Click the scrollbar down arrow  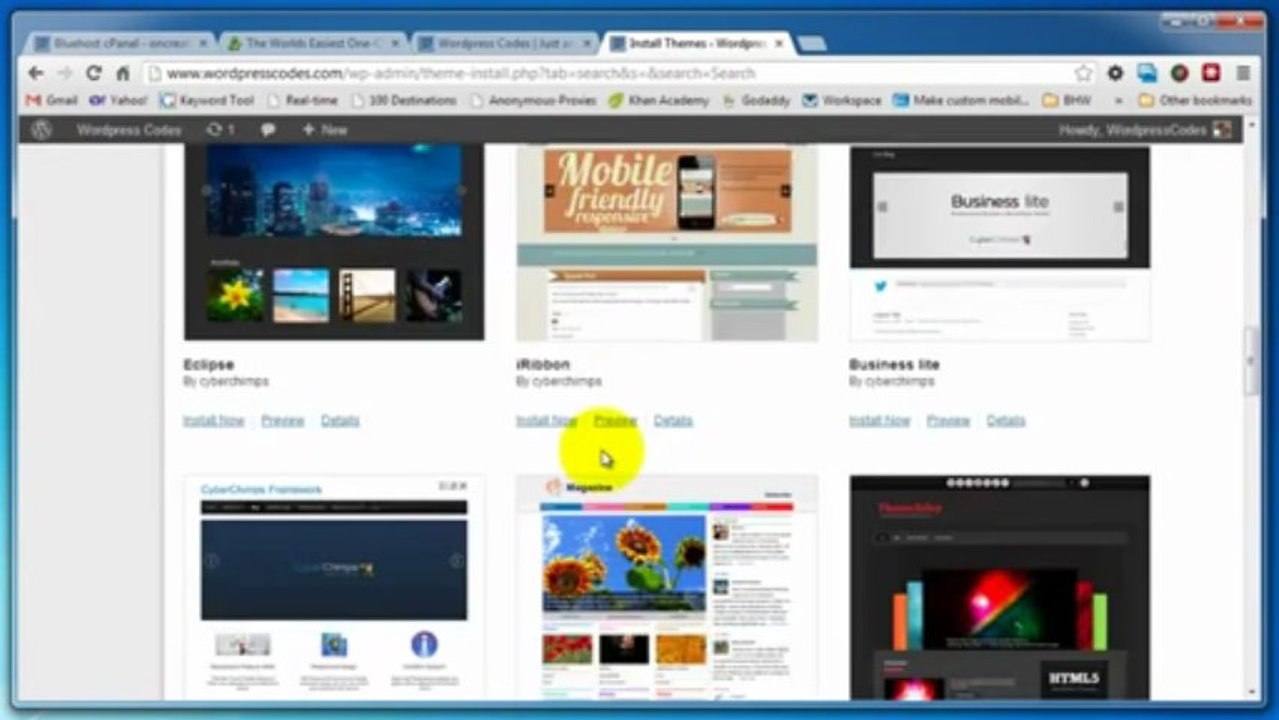tap(1251, 691)
